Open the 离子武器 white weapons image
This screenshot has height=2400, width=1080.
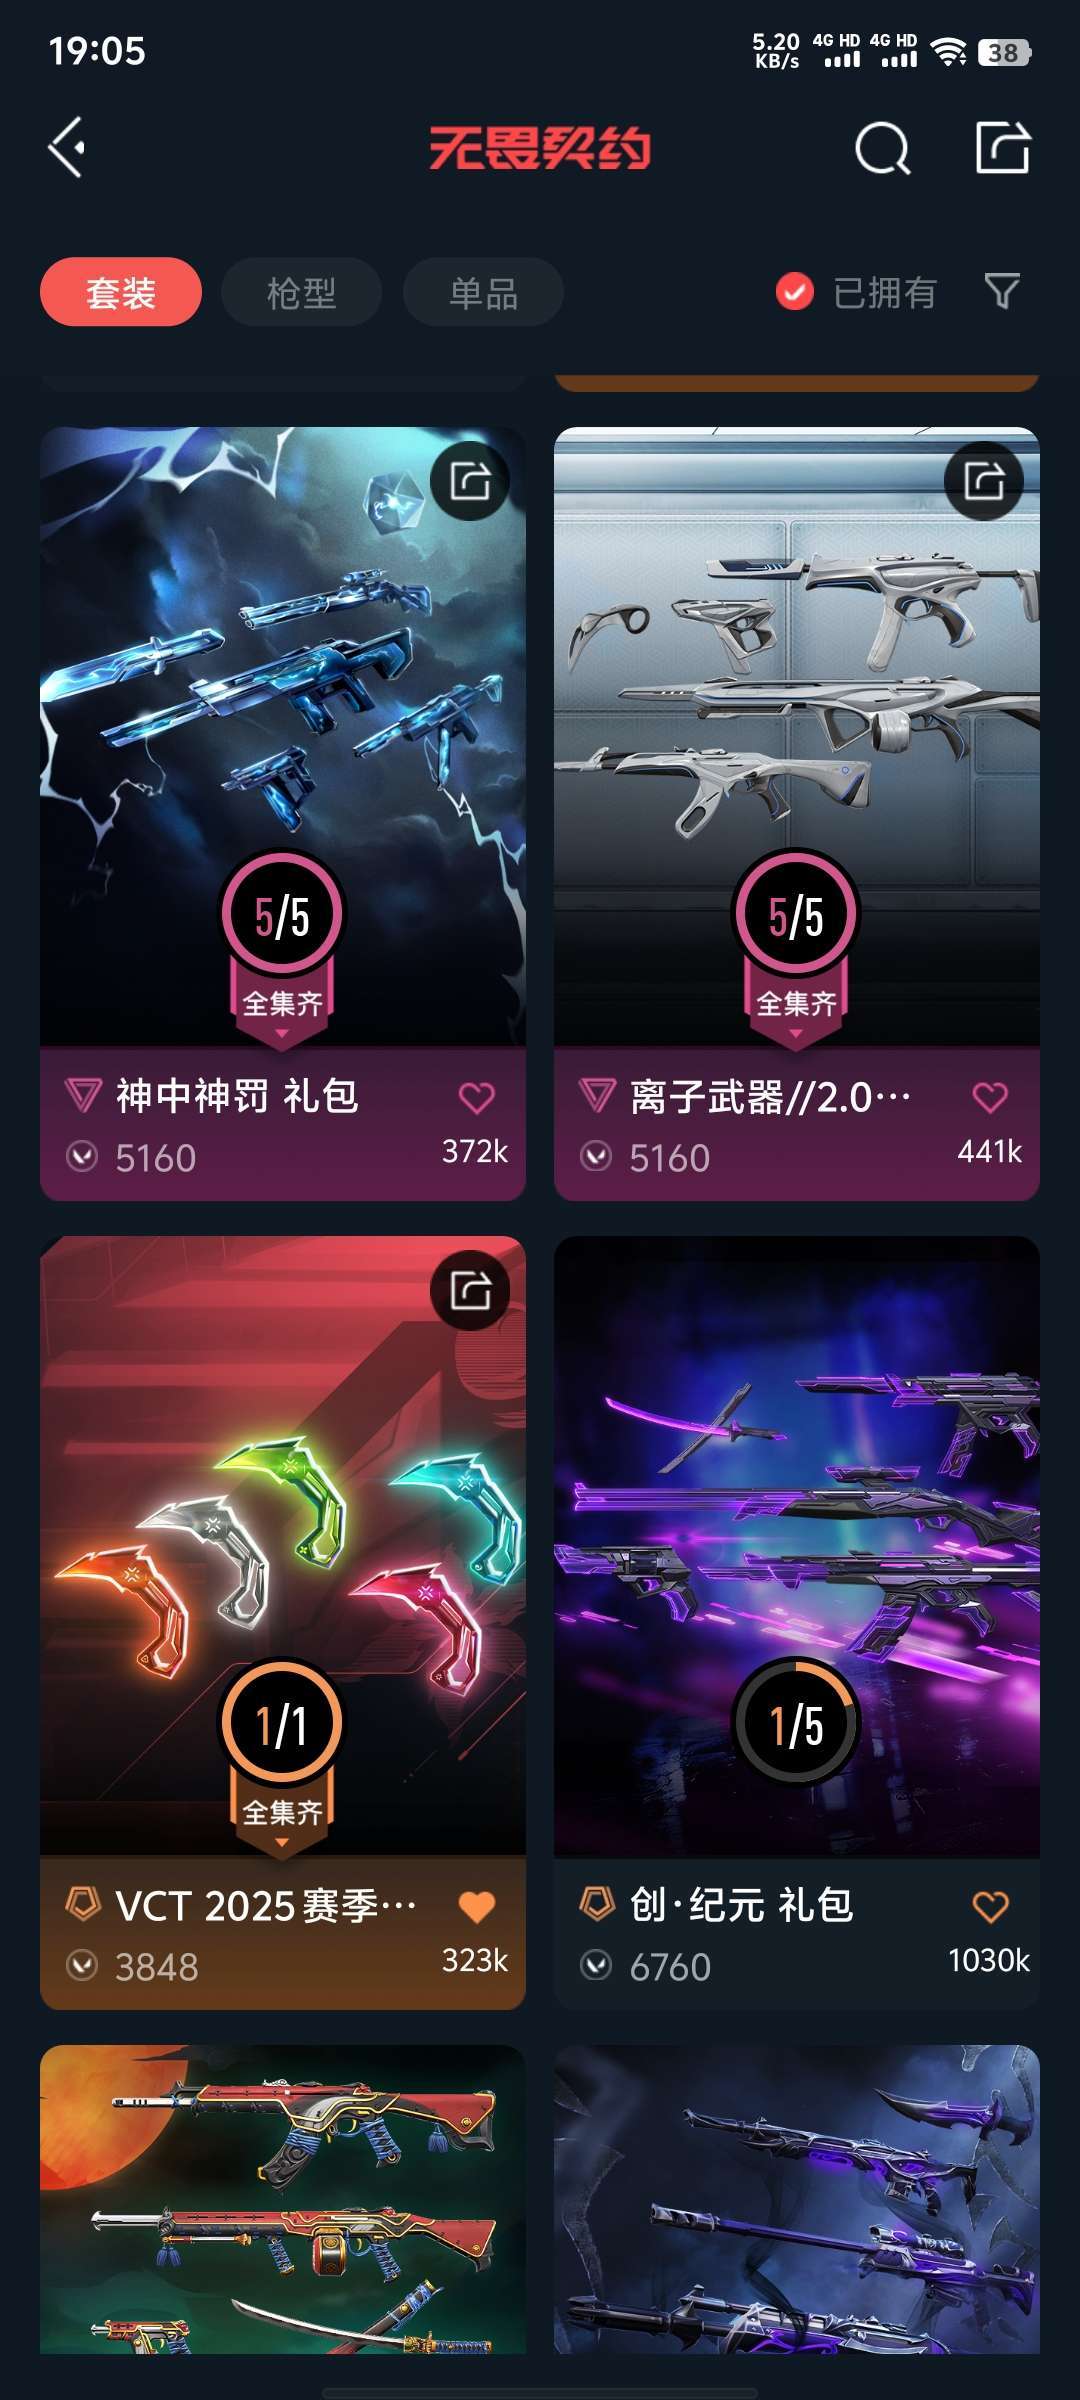(x=797, y=736)
